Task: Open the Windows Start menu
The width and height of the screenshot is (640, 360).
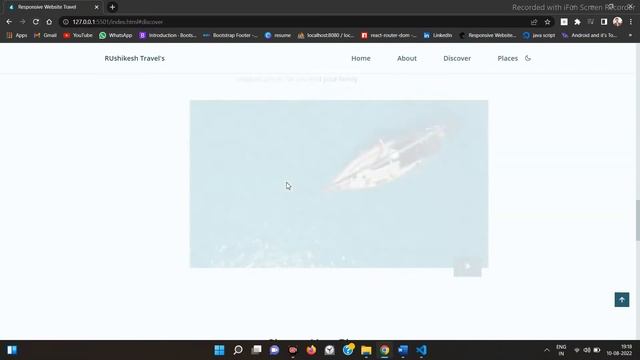Action: pos(219,350)
